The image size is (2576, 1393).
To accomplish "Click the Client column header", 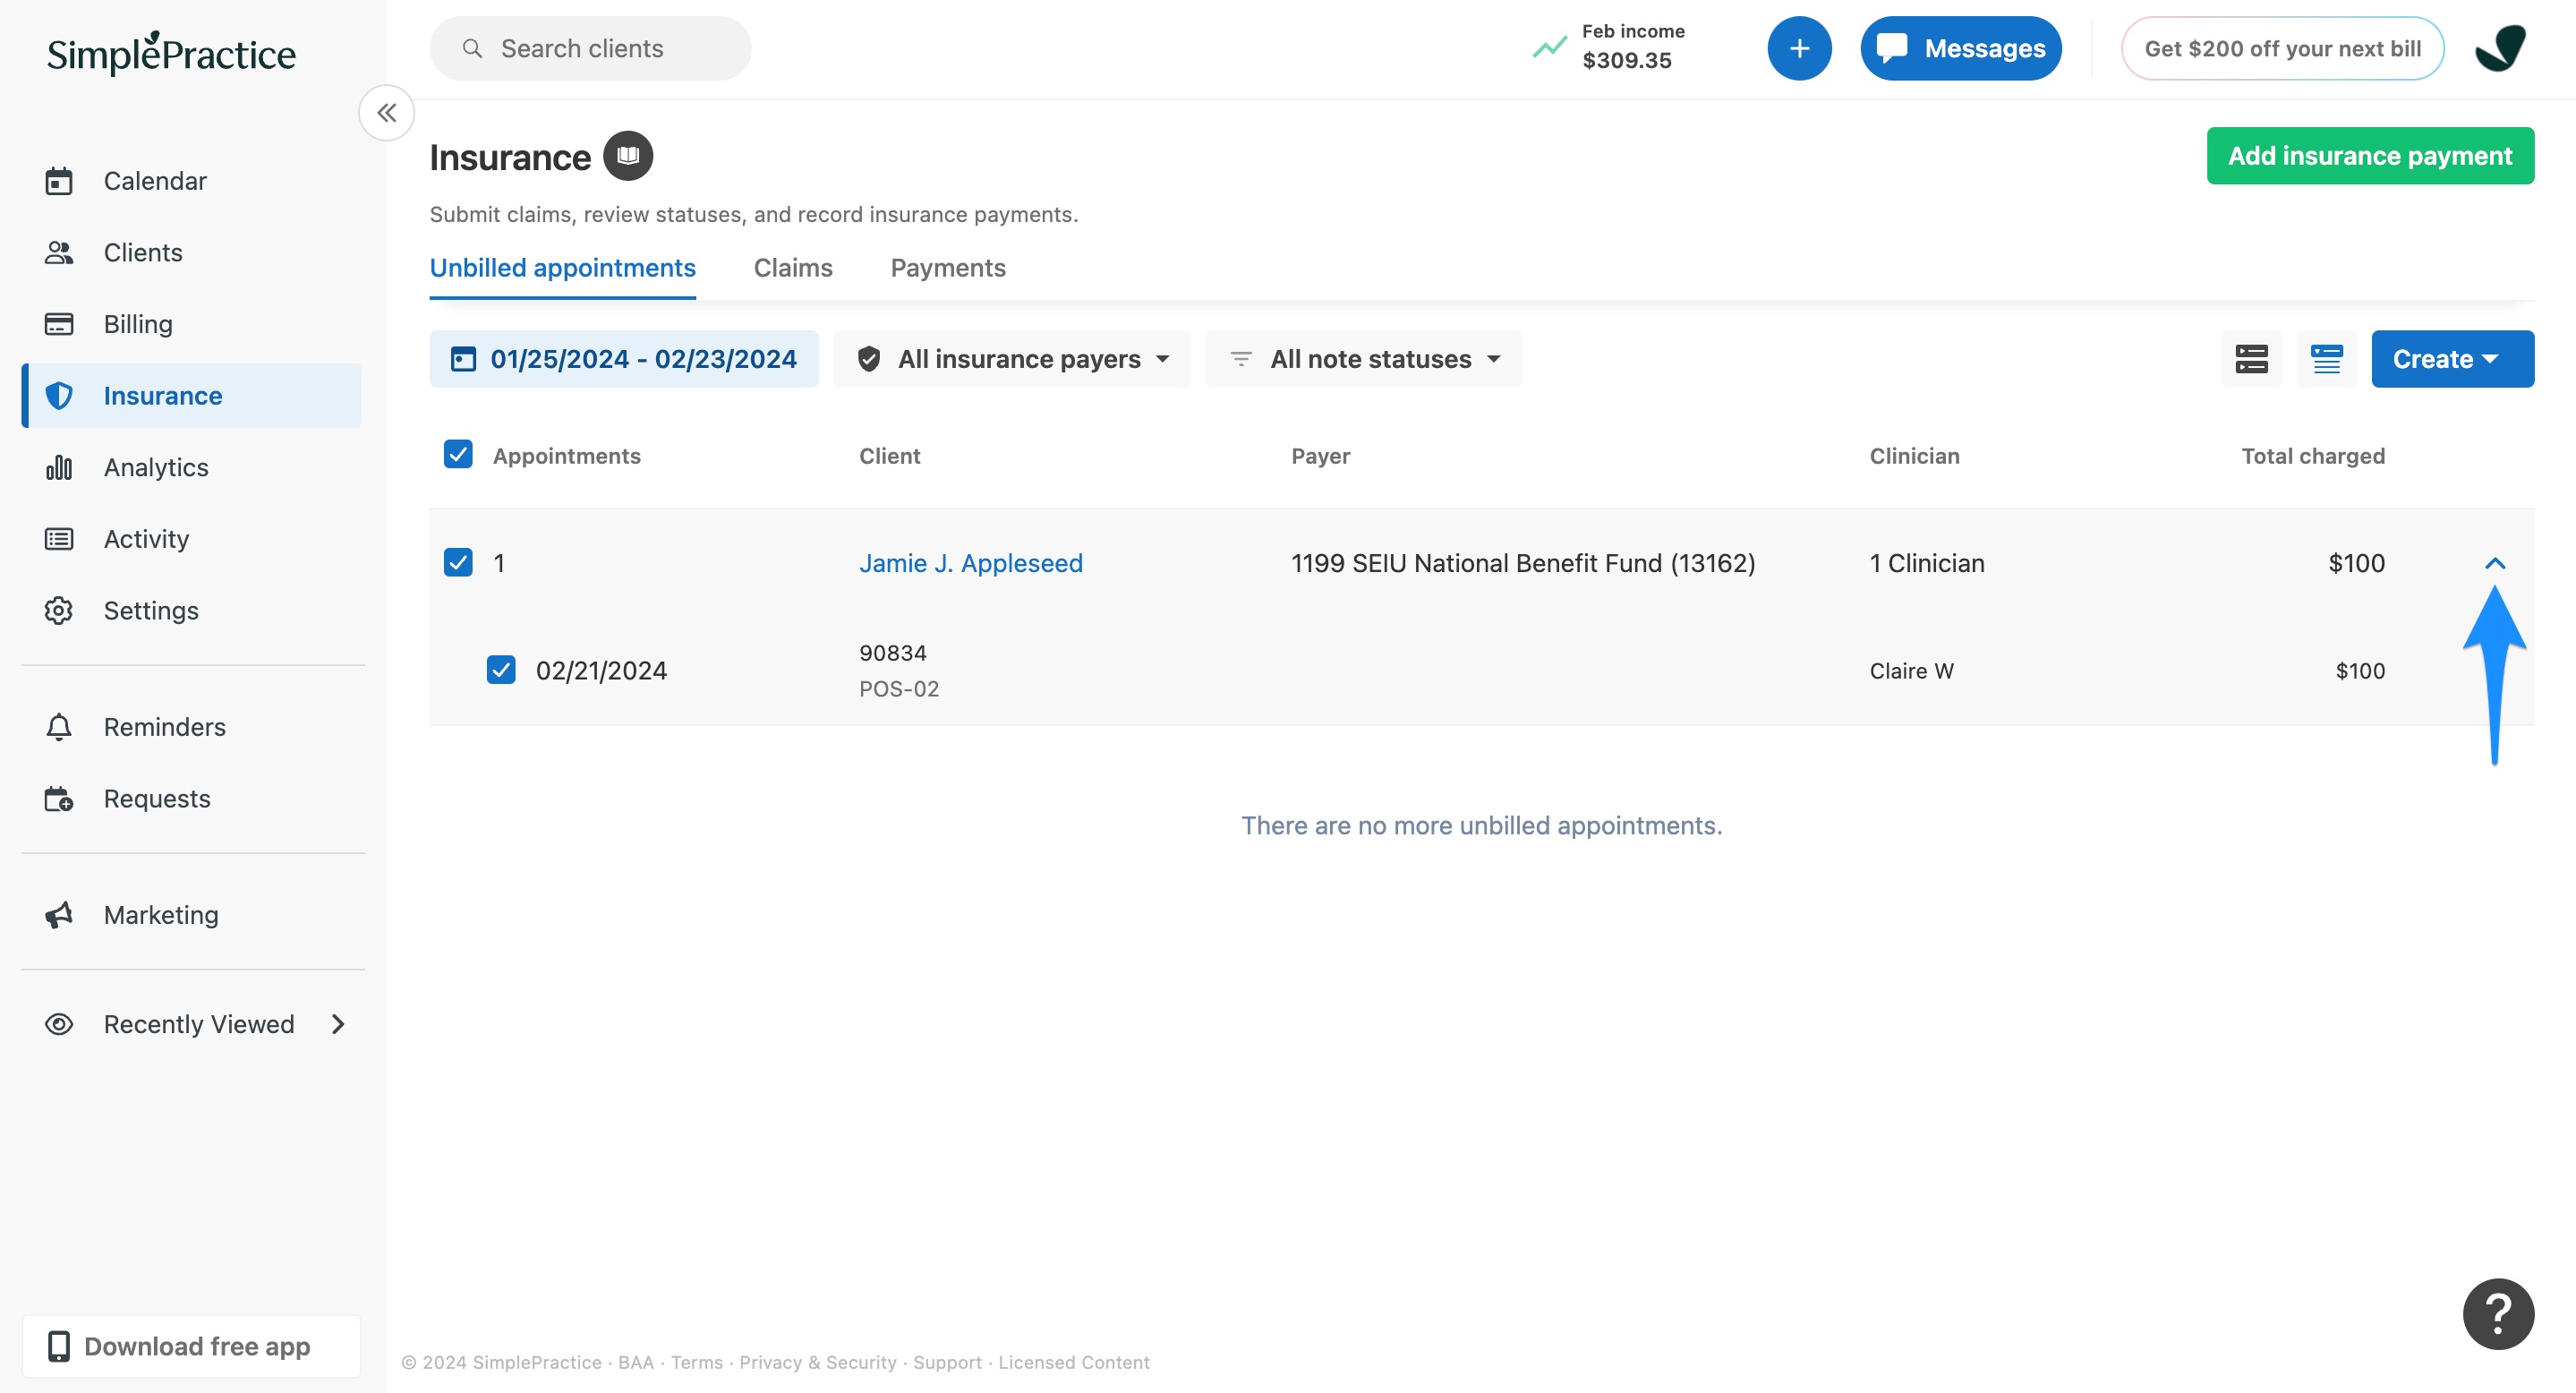I will (890, 456).
